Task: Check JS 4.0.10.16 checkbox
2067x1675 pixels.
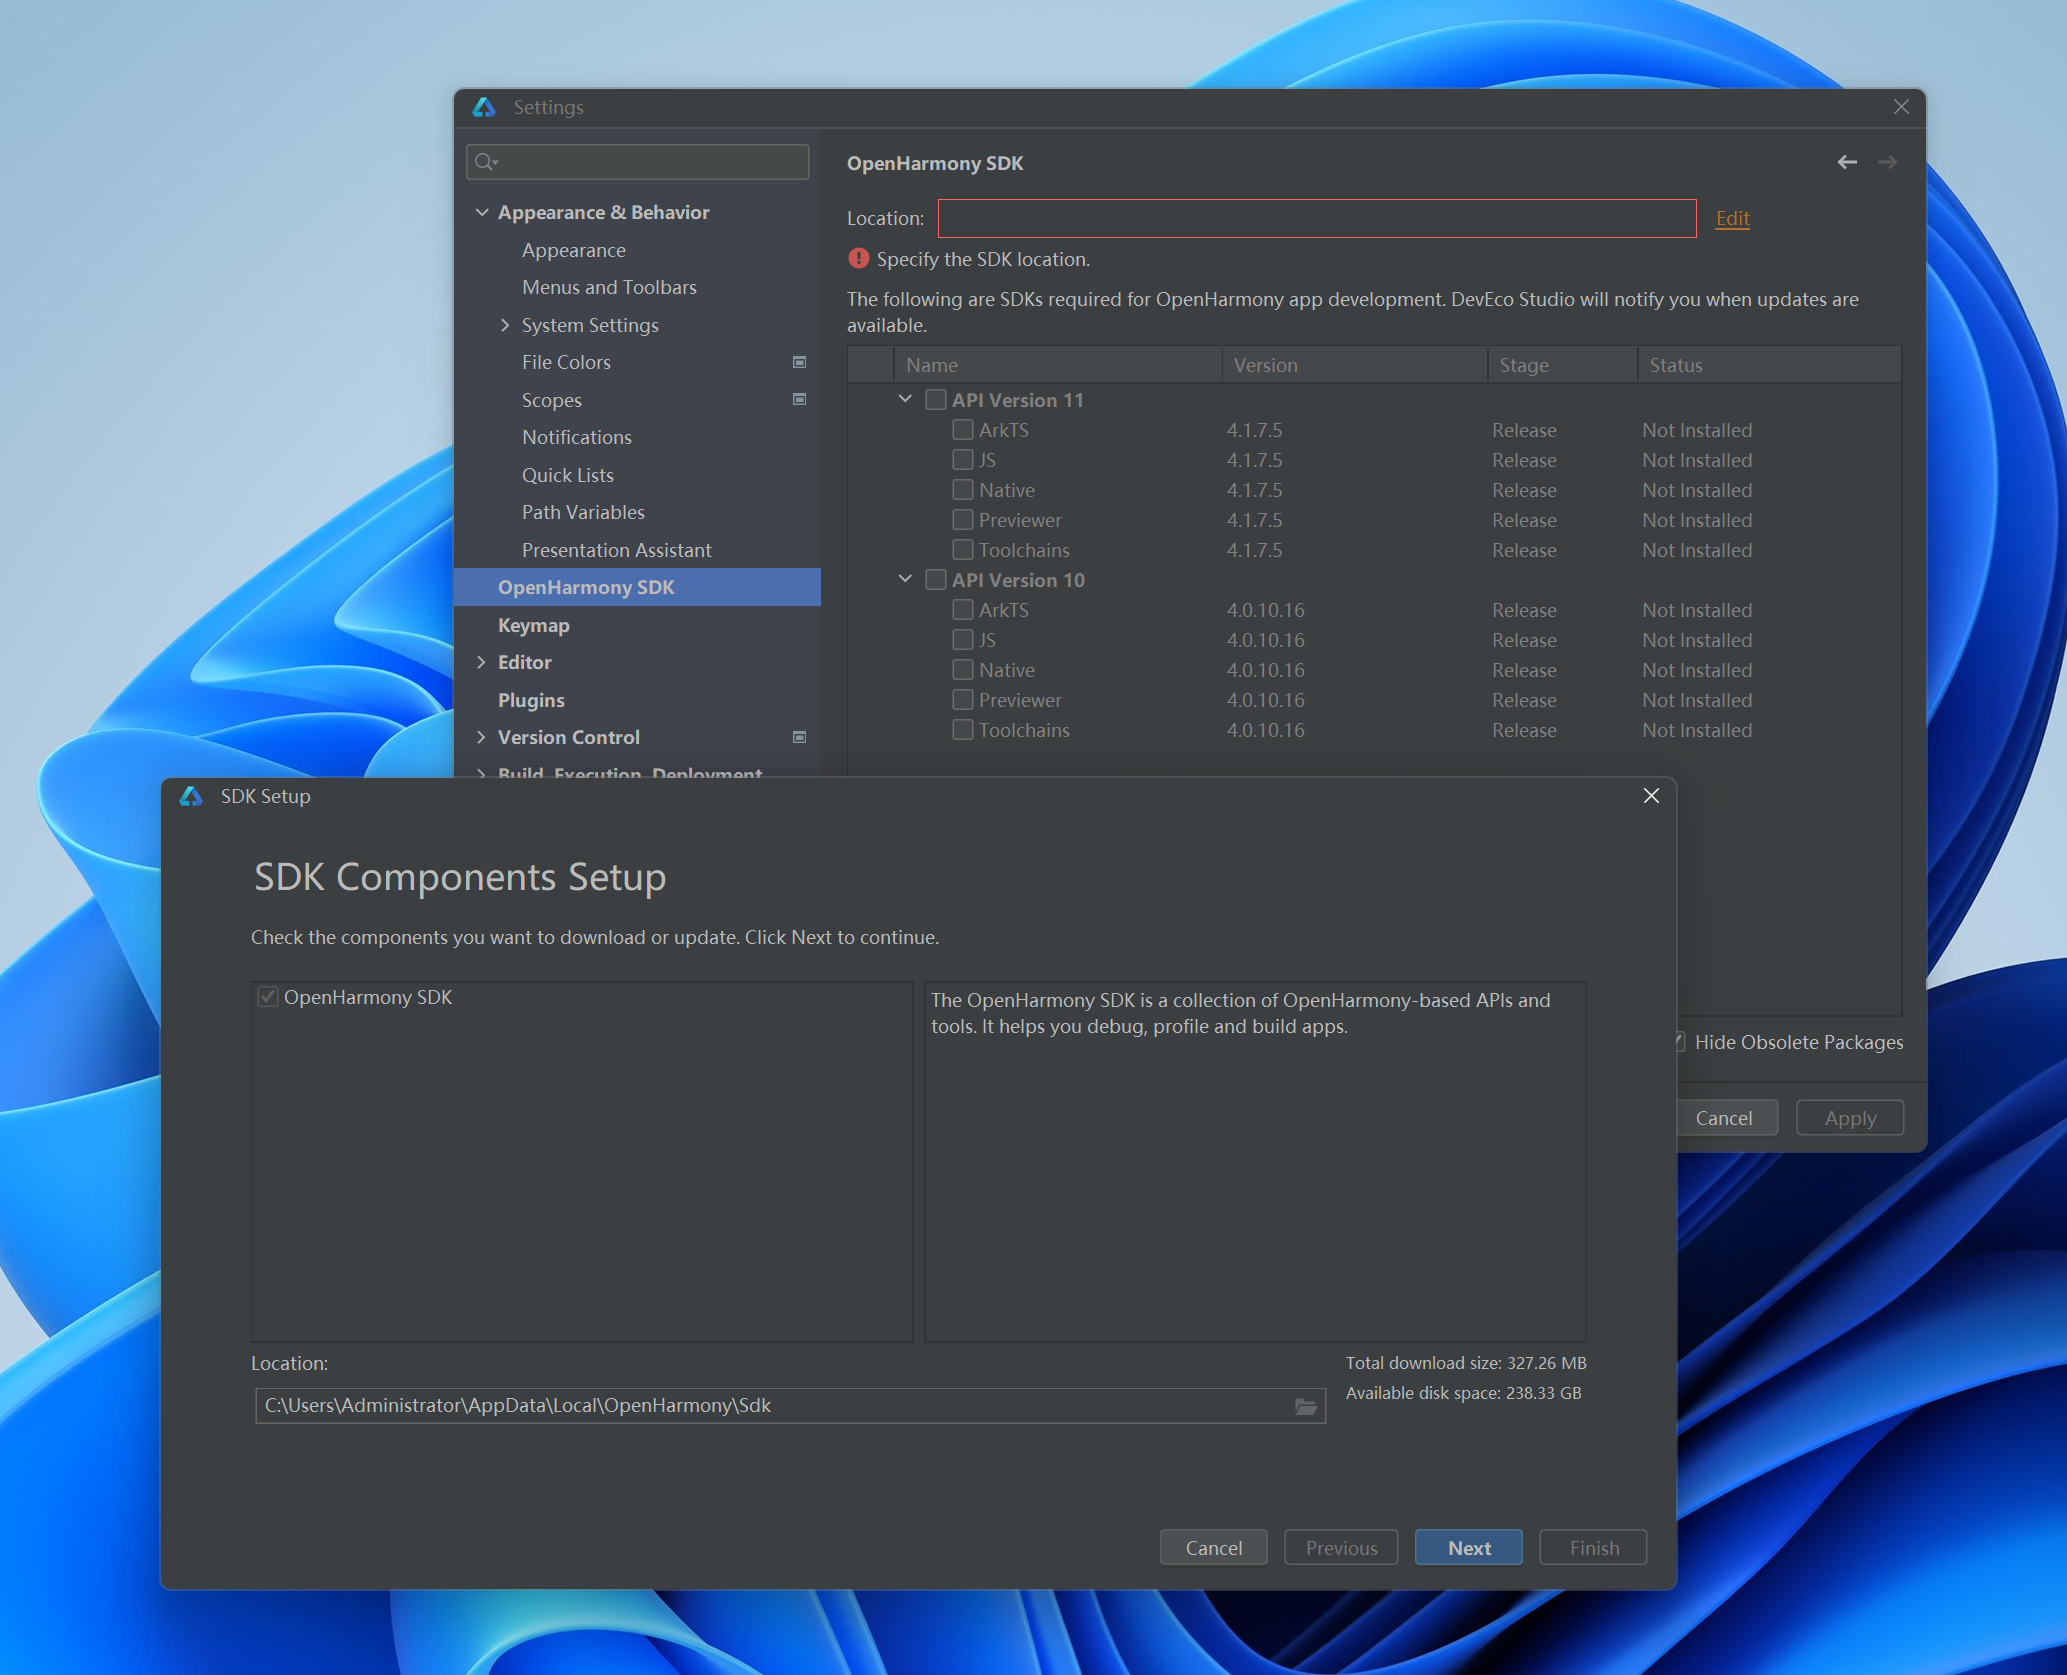Action: click(963, 640)
